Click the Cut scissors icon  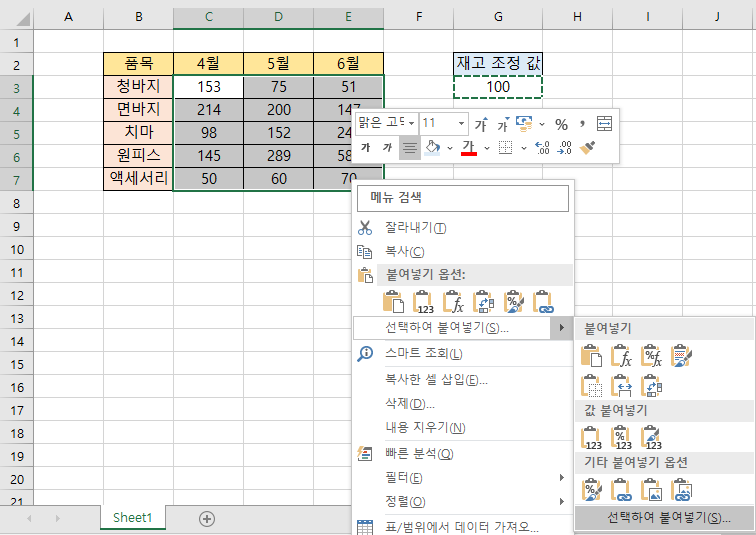coord(365,227)
